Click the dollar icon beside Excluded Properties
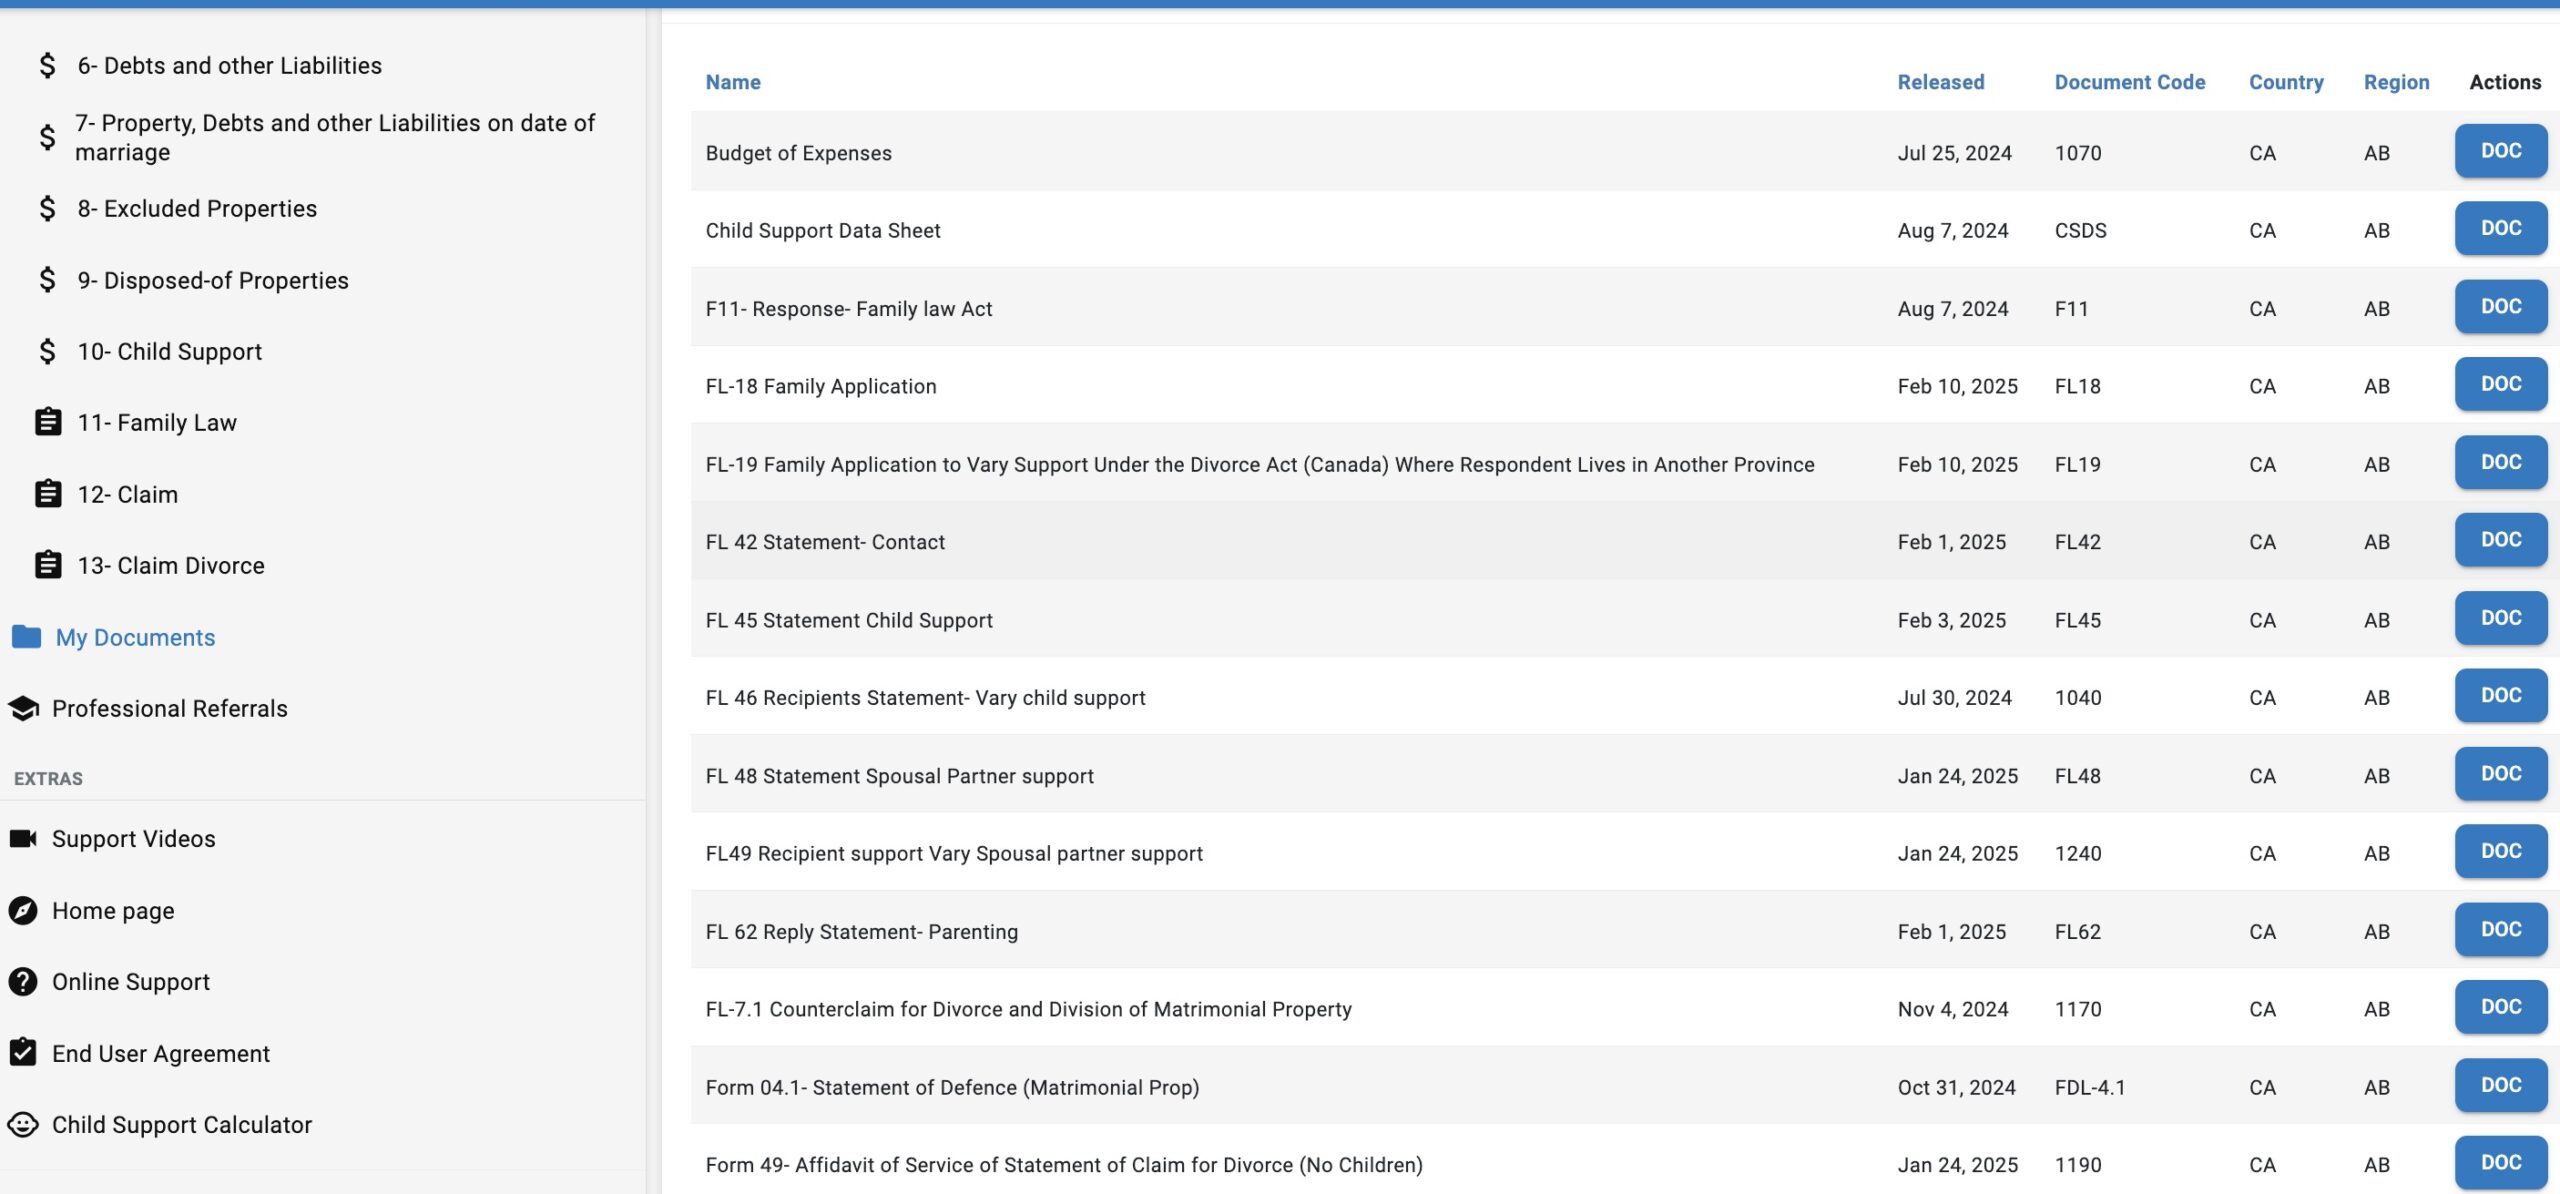 tap(47, 208)
